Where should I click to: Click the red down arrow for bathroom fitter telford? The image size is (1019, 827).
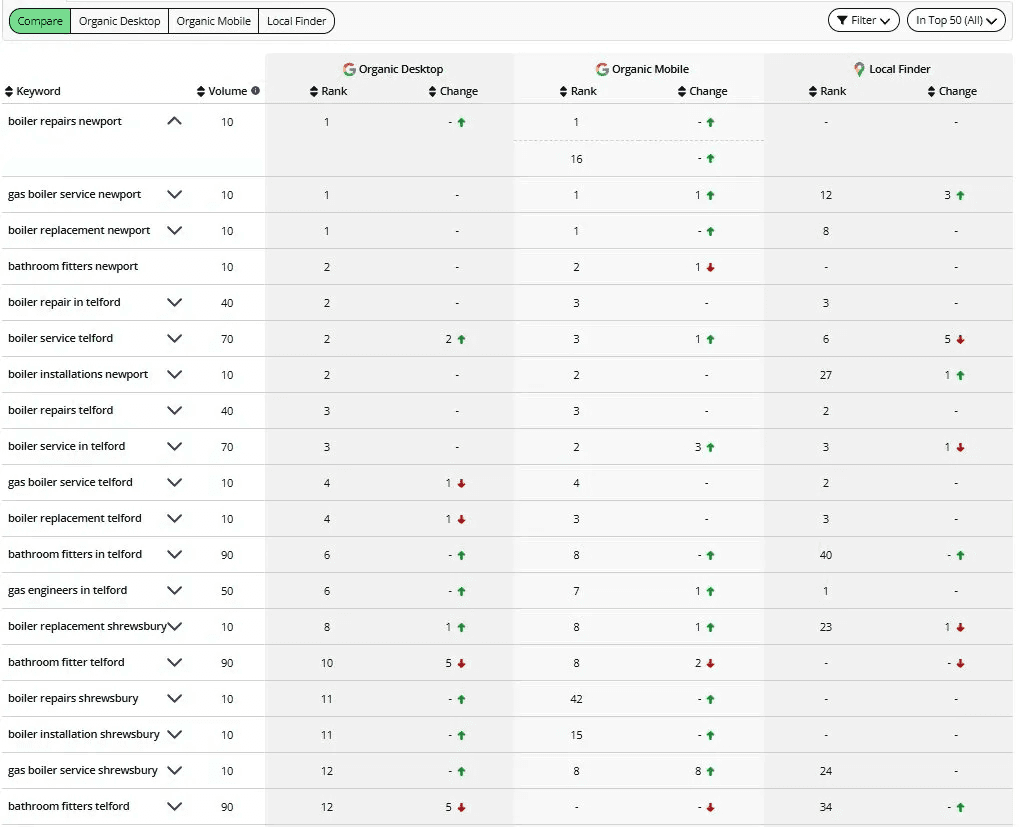point(462,663)
